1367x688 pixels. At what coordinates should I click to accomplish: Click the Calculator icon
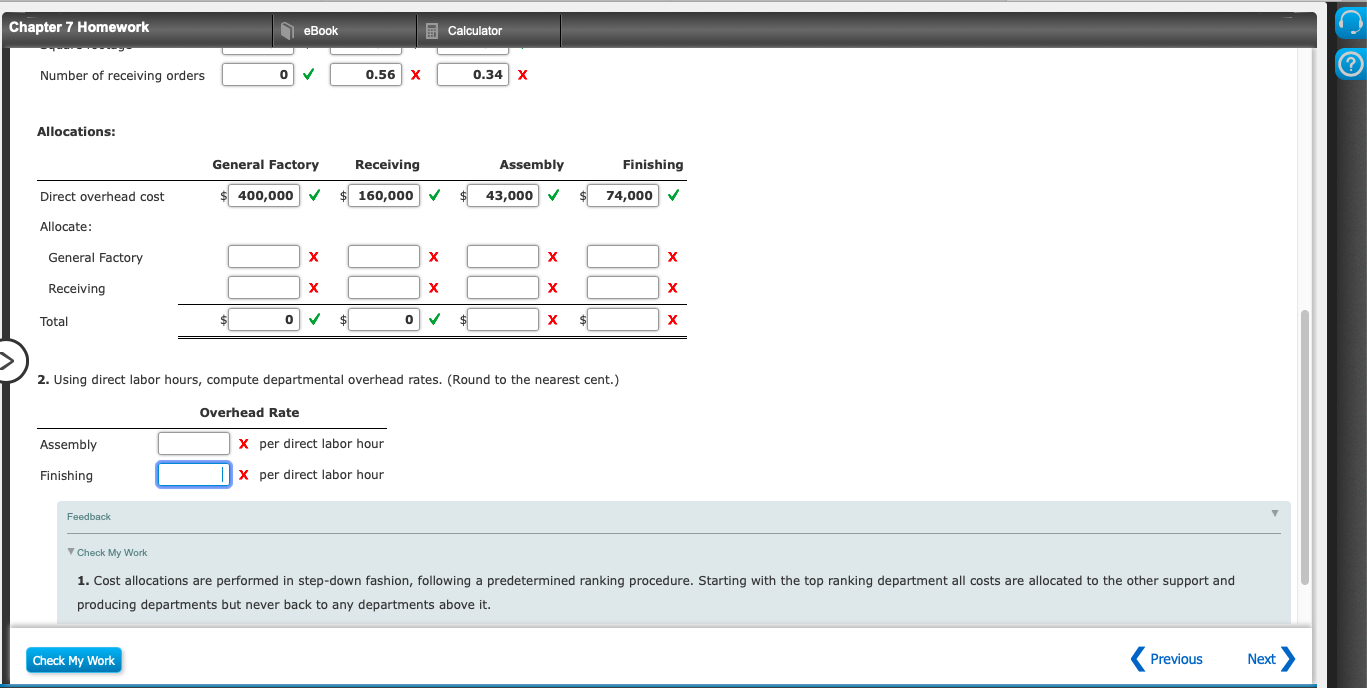click(x=433, y=31)
